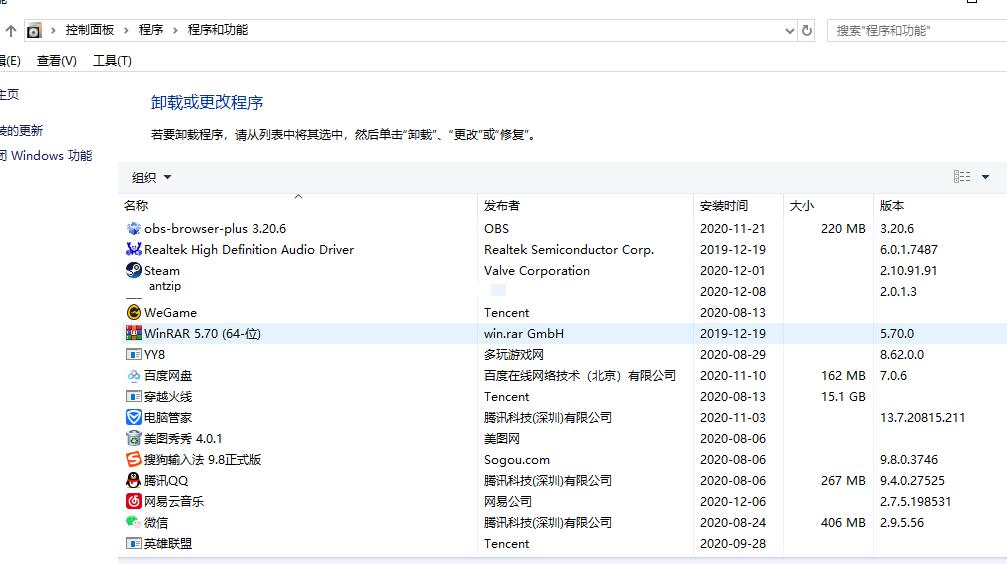Click the refresh button beside address bar
1007x564 pixels.
tap(807, 30)
